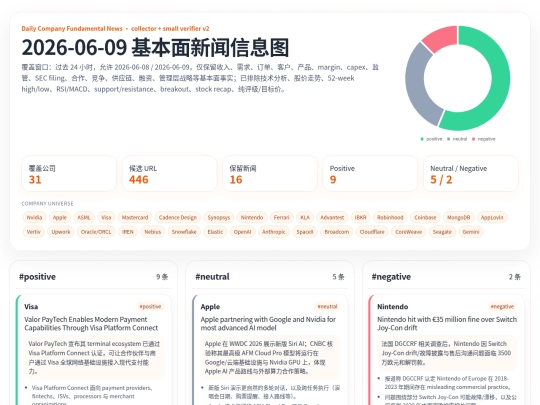This screenshot has width=540, height=405.
Task: Open the 保留新闻 16 stat card
Action: pyautogui.click(x=270, y=174)
